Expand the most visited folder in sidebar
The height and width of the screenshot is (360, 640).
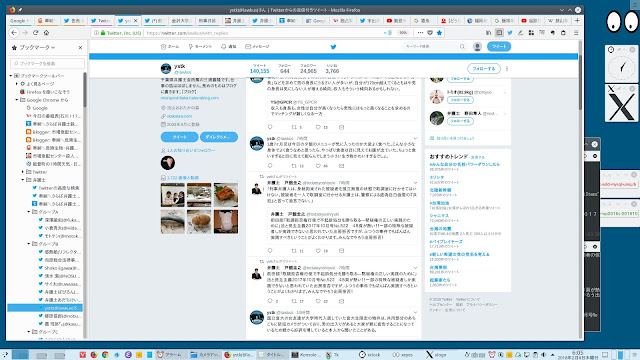(x=17, y=84)
